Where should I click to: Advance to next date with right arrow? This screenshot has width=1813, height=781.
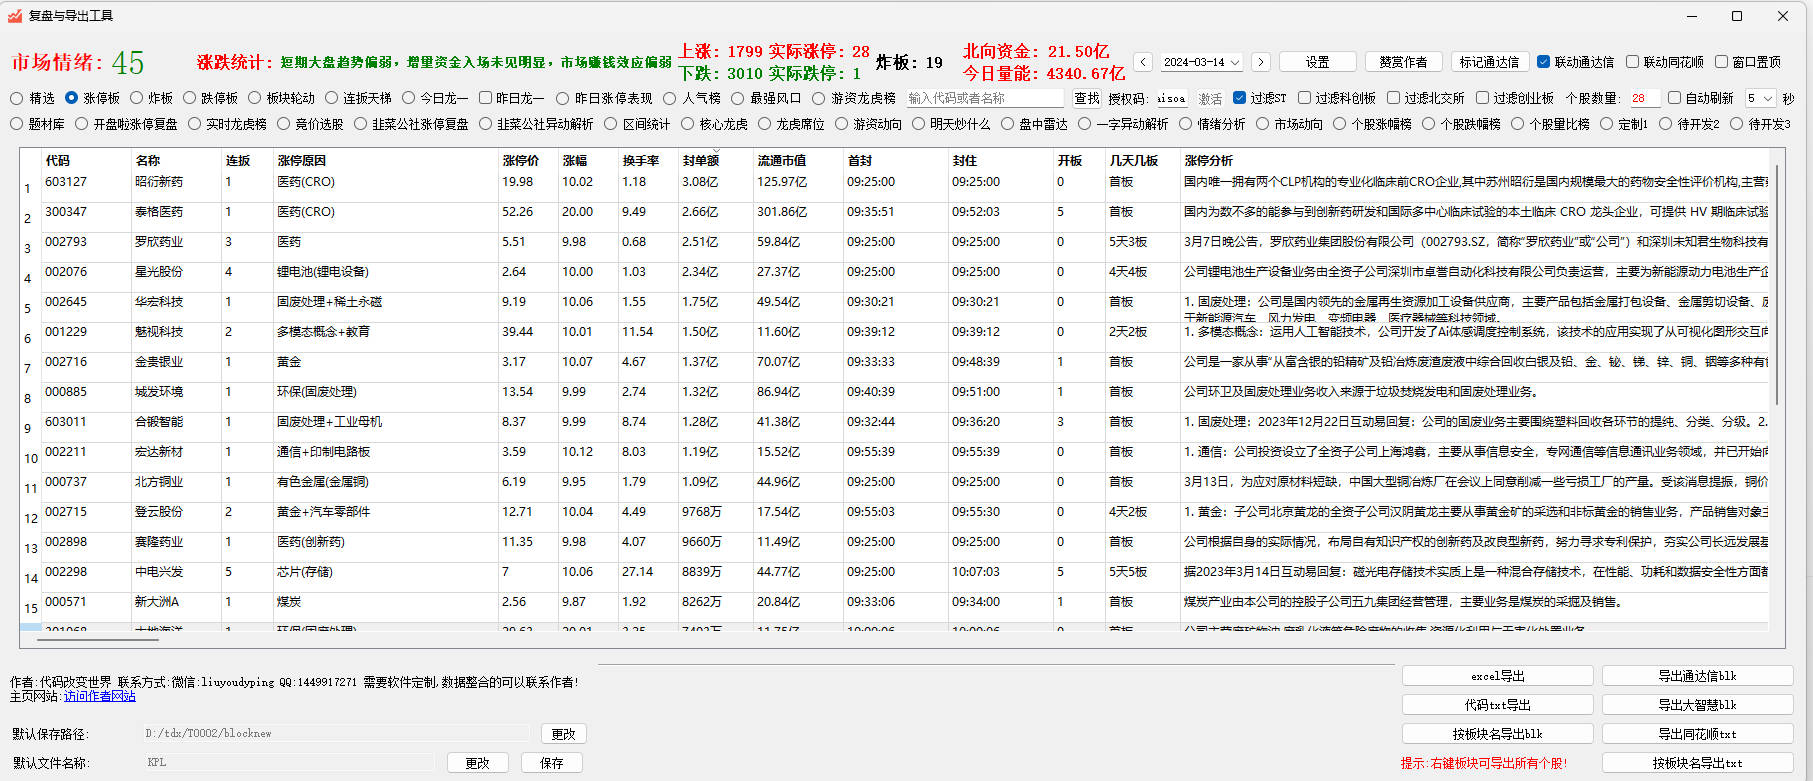click(1260, 62)
